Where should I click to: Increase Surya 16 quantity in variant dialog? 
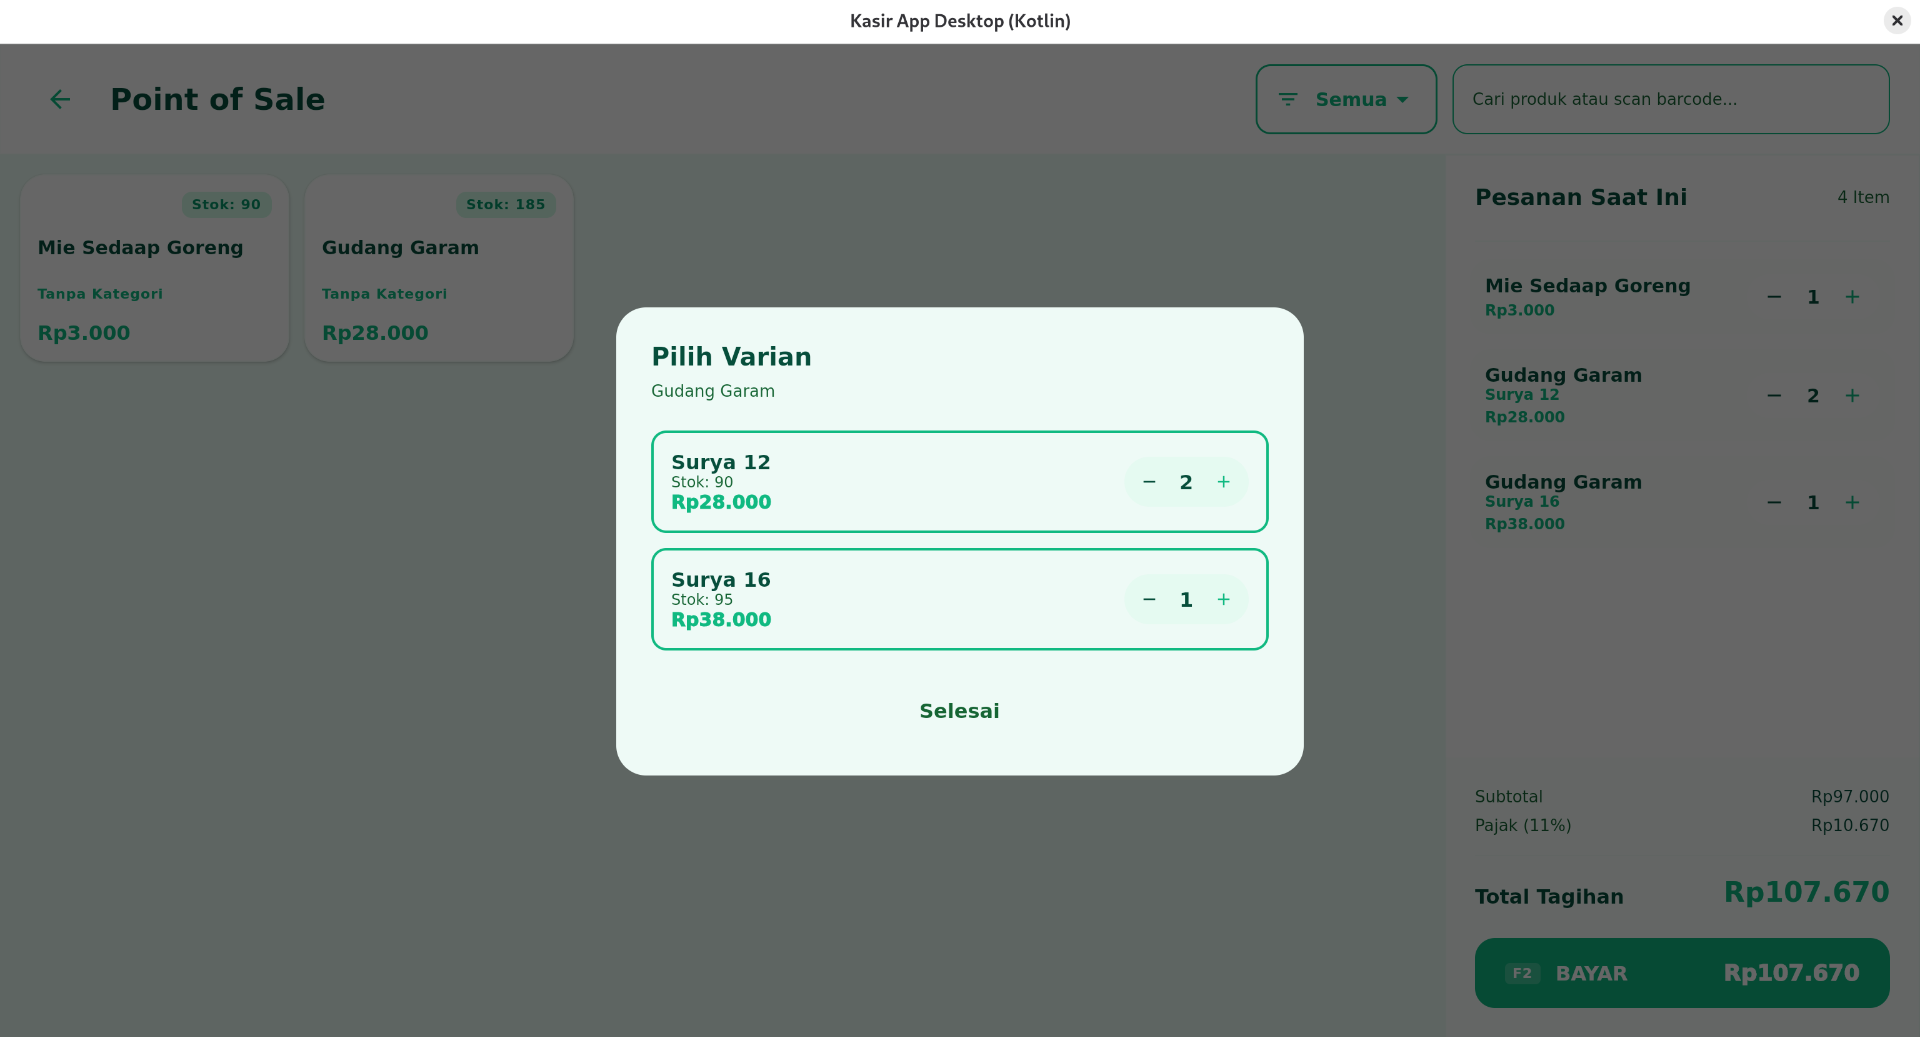coord(1223,600)
